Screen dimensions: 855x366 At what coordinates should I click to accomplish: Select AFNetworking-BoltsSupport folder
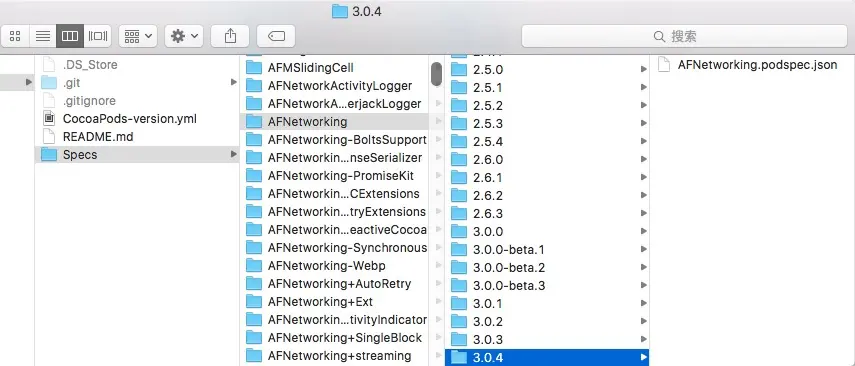(334, 140)
